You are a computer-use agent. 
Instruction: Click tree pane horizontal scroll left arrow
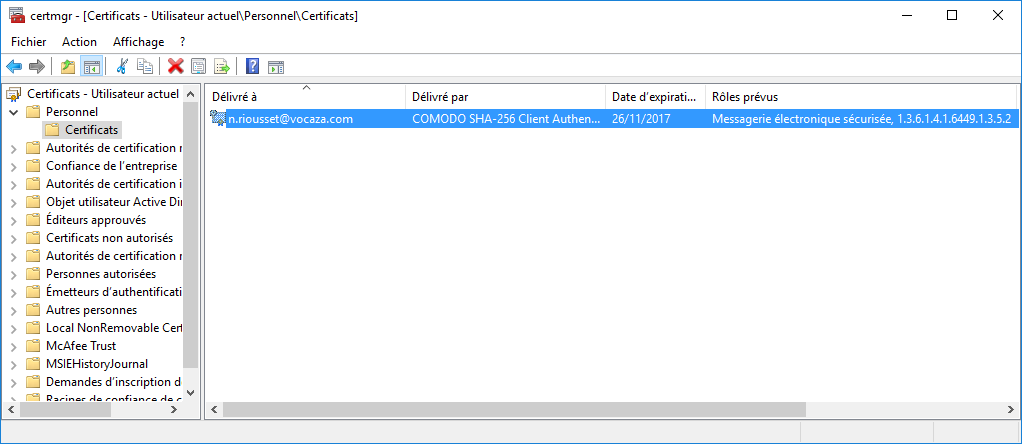tap(10, 409)
